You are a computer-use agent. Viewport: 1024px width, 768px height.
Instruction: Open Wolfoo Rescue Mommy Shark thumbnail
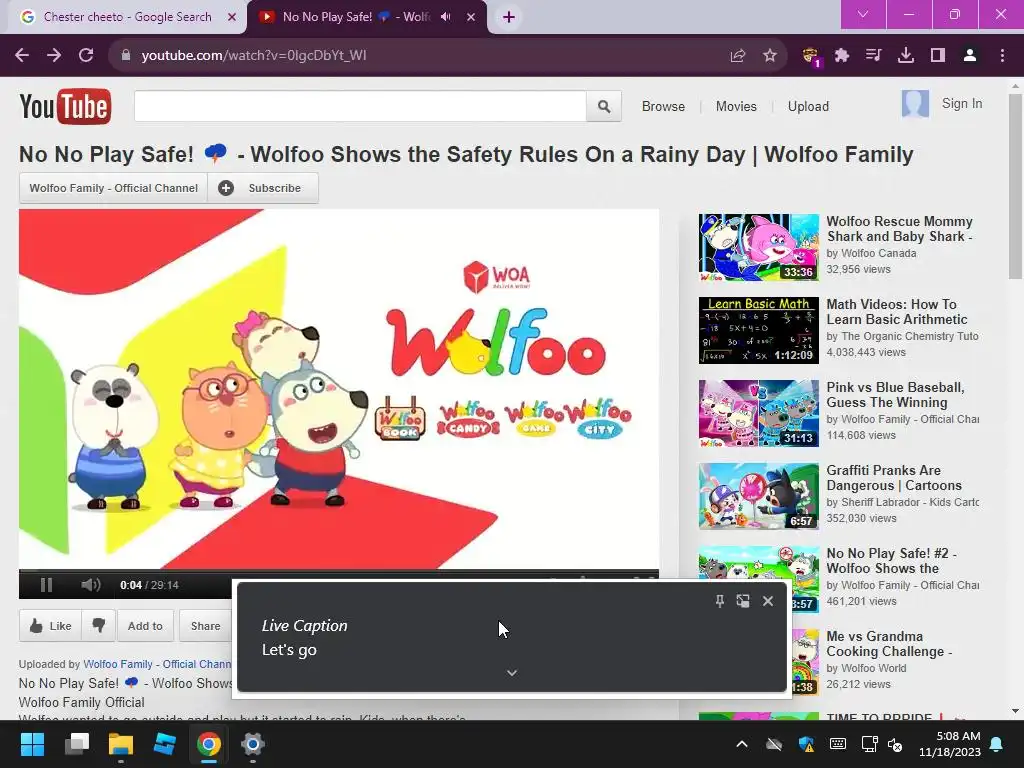[758, 248]
